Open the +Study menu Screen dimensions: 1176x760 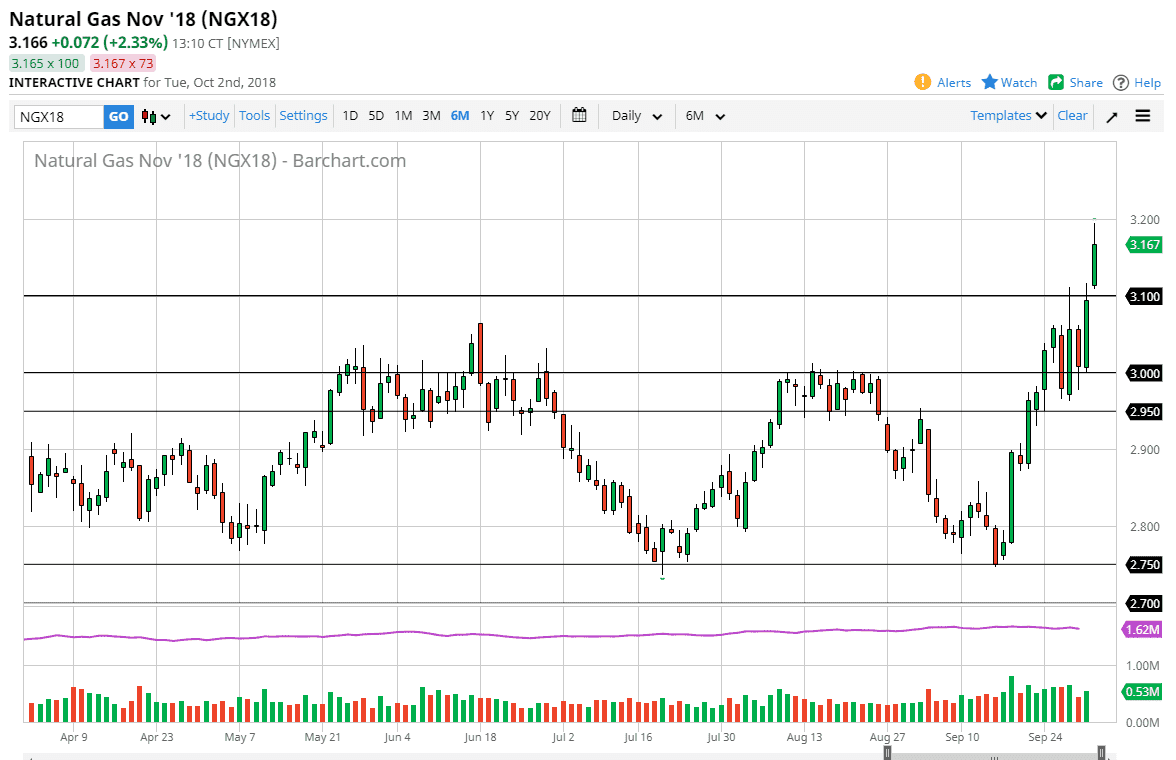(x=208, y=116)
